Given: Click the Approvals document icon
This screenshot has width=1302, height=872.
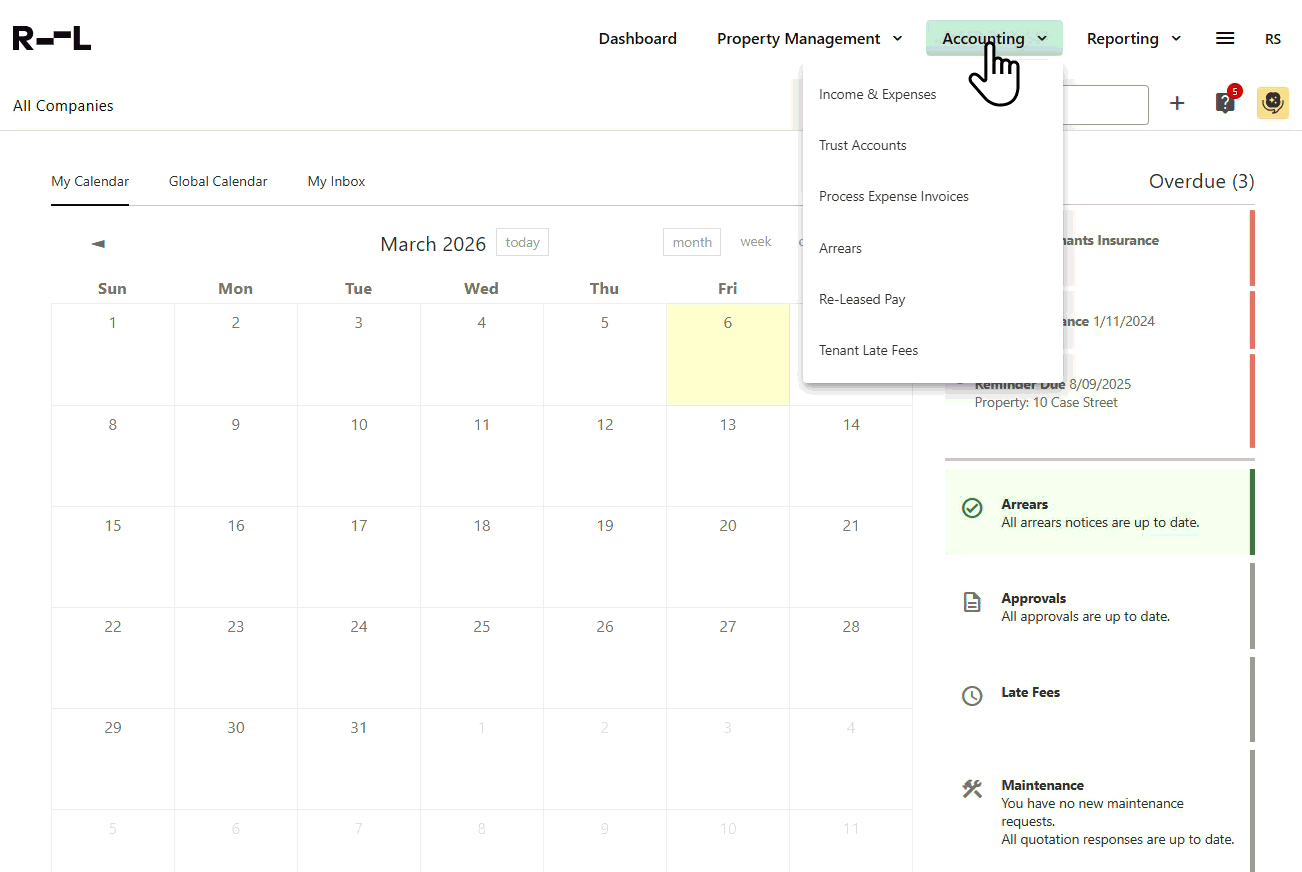Looking at the screenshot, I should point(972,602).
